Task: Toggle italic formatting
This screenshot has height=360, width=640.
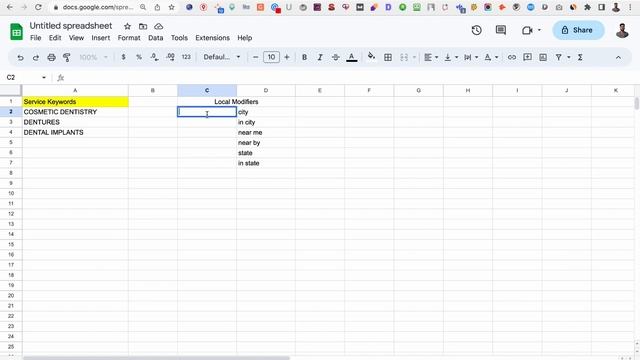Action: coord(320,58)
